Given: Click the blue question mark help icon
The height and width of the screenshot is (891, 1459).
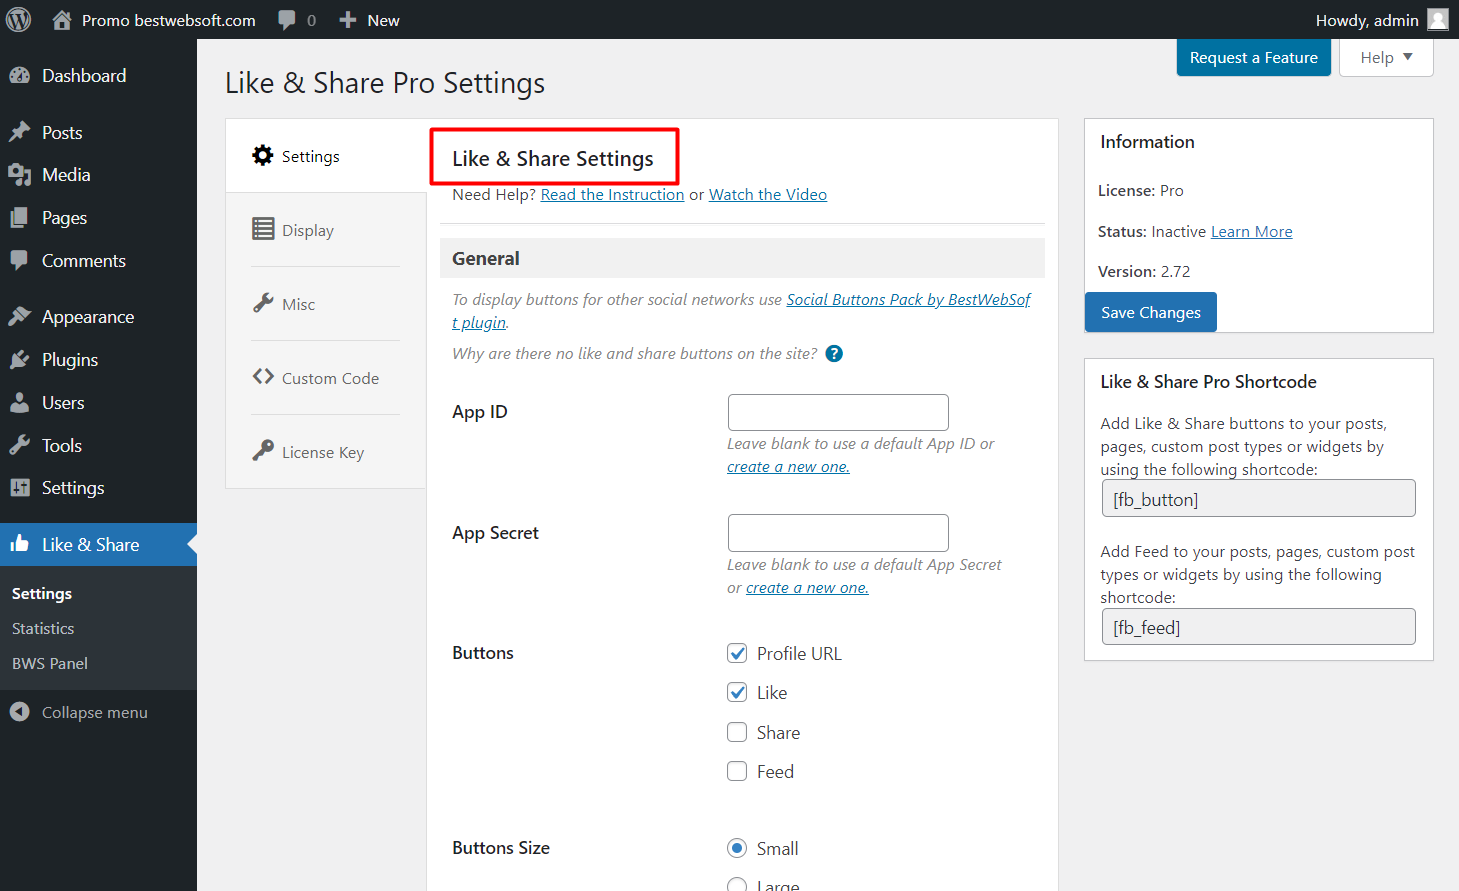Looking at the screenshot, I should coord(834,354).
